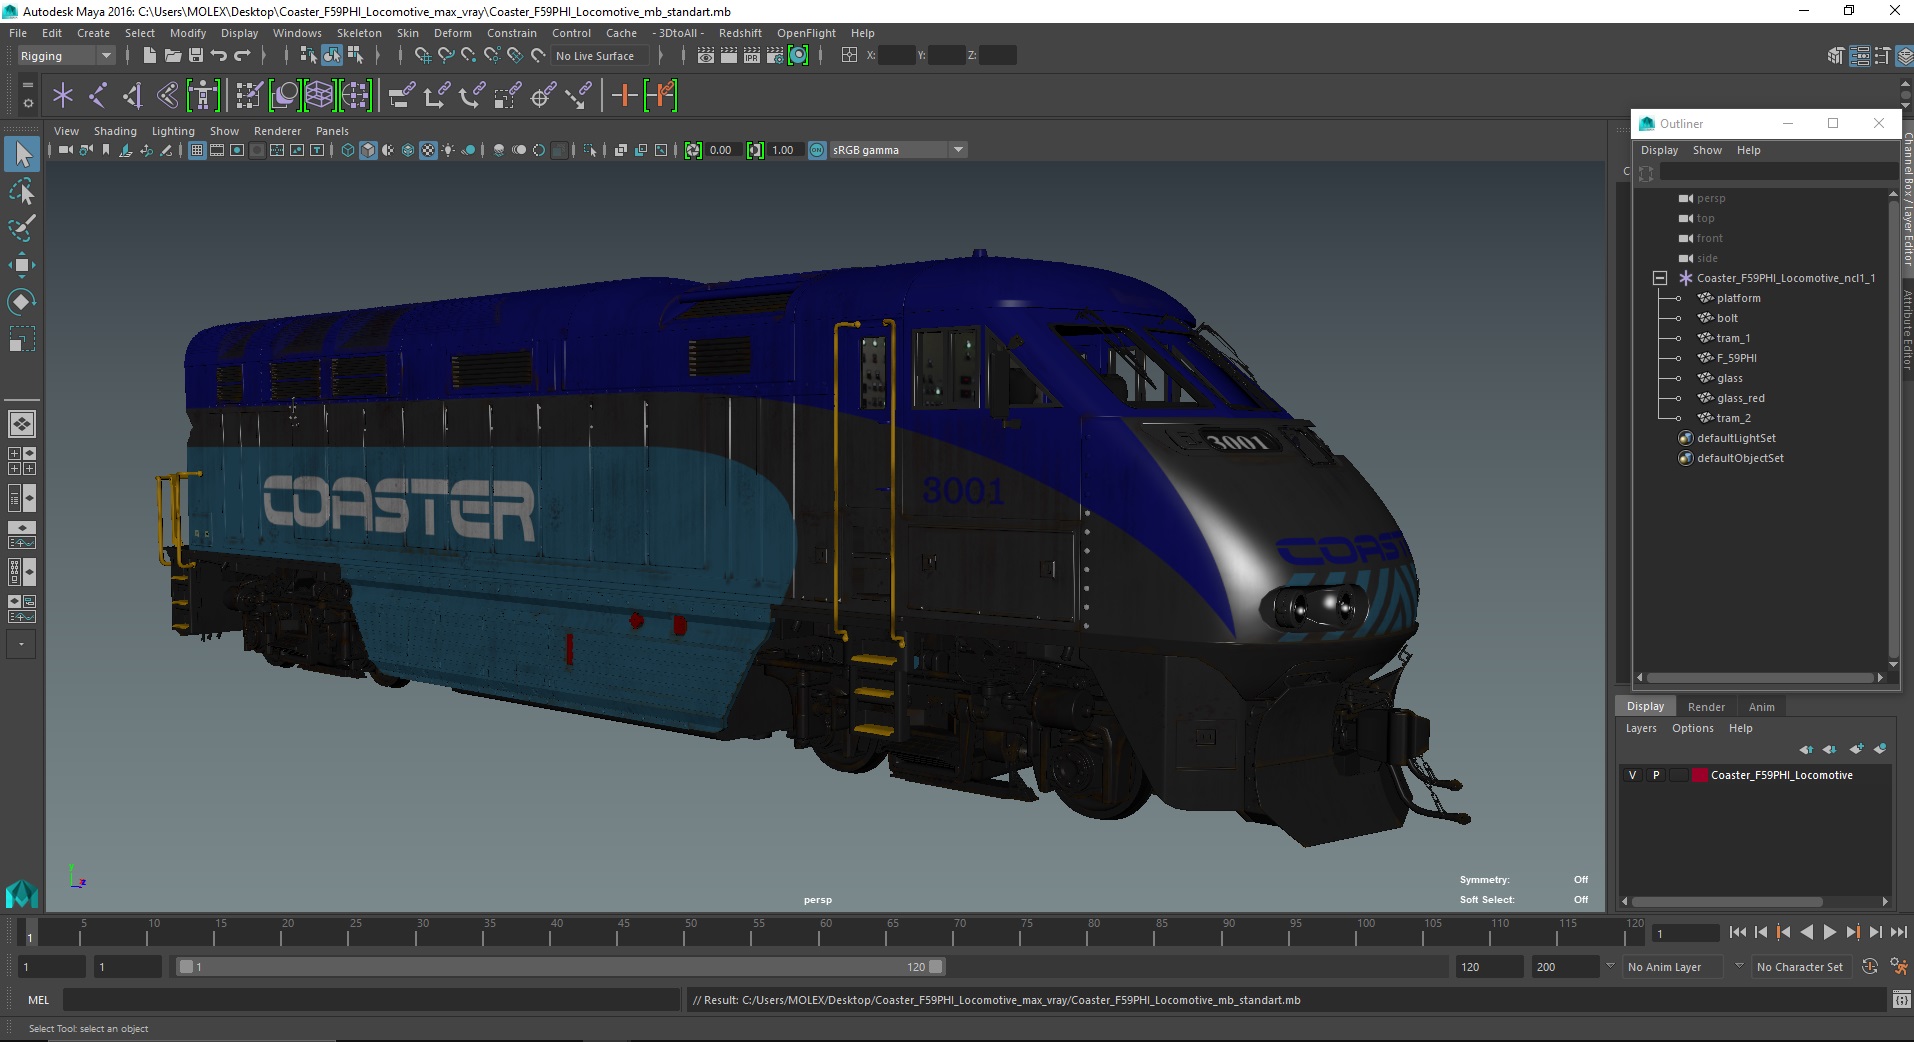This screenshot has height=1042, width=1914.
Task: Click the Blend Shape shelf icon
Action: 284,96
